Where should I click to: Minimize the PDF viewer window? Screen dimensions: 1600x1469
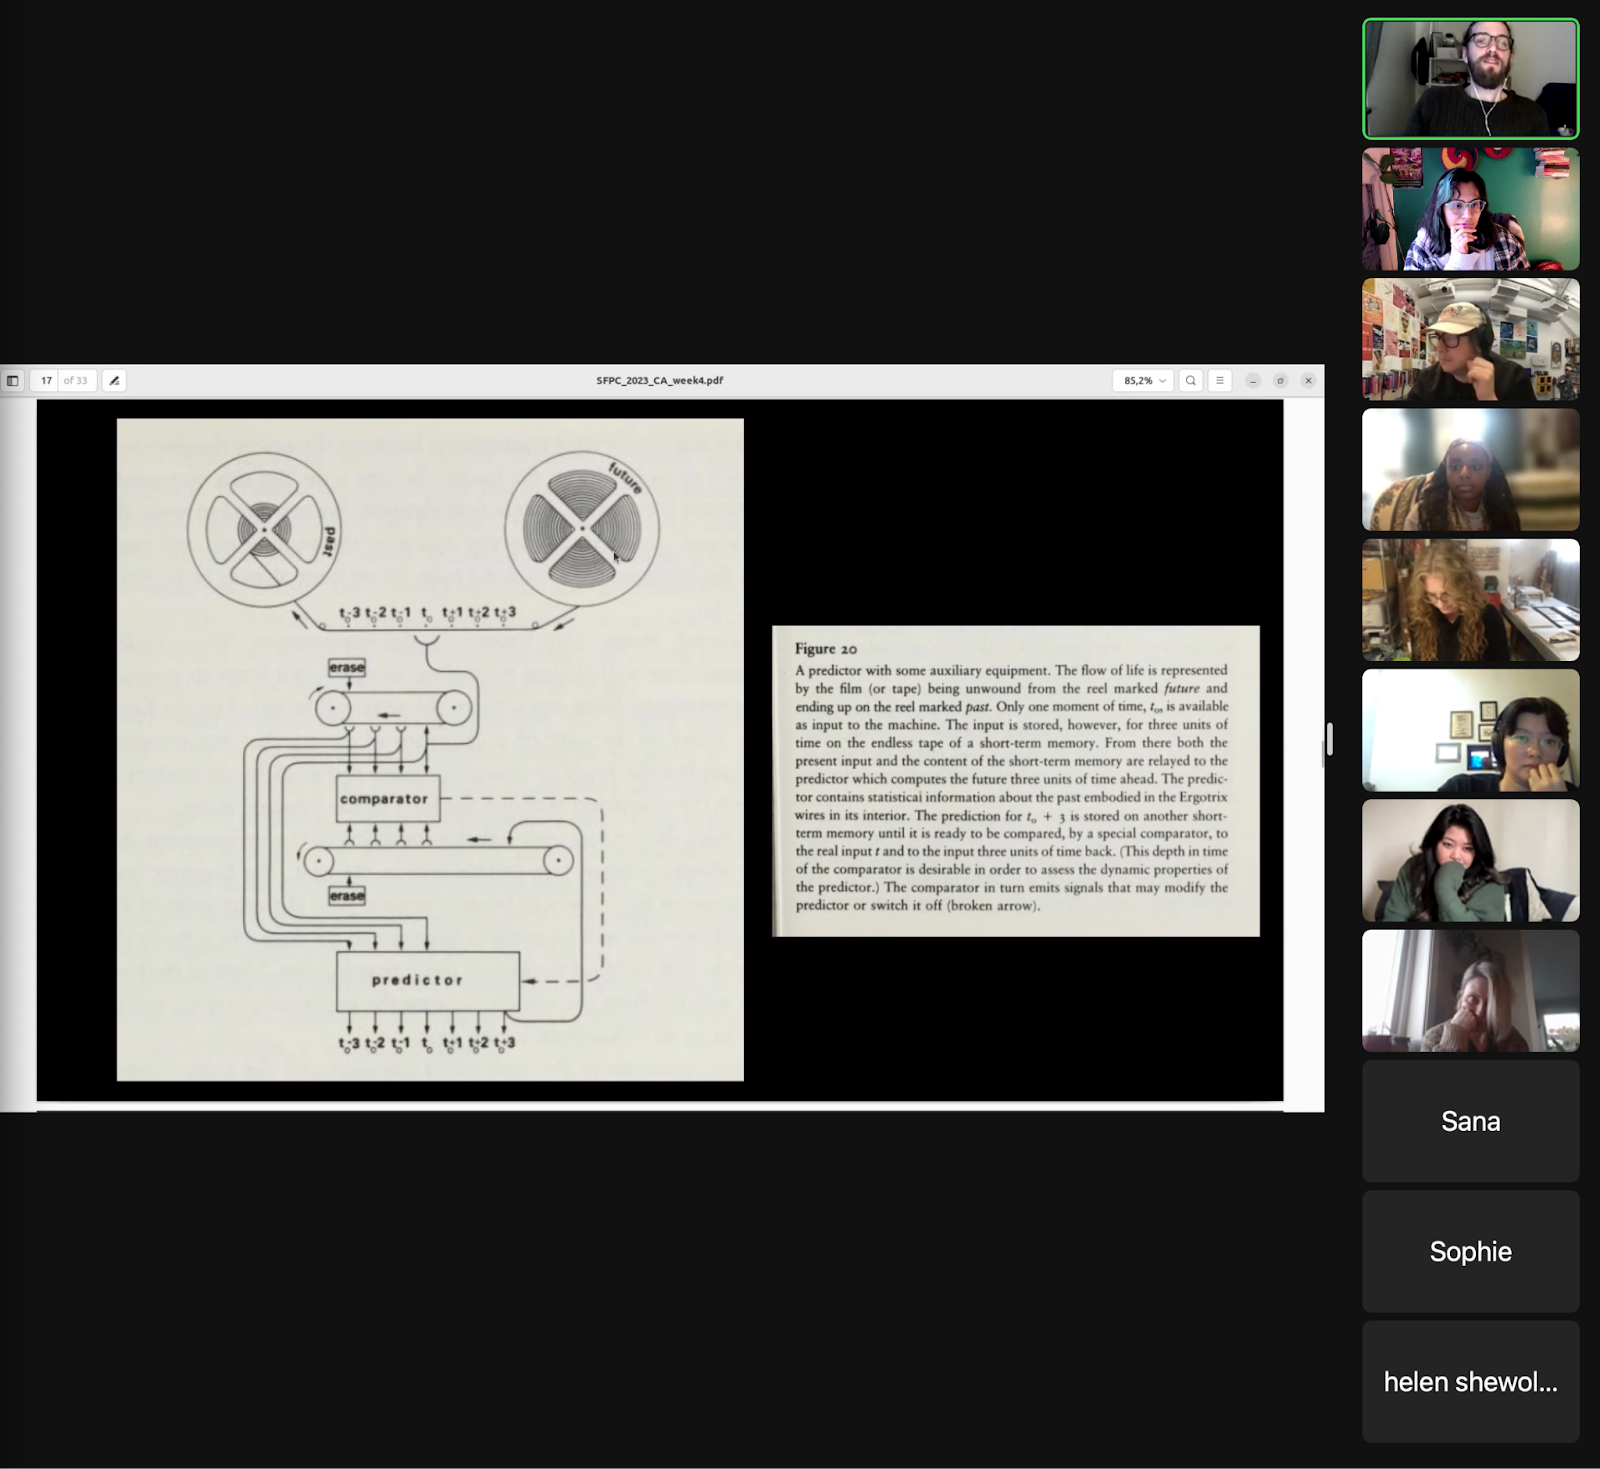(1252, 381)
